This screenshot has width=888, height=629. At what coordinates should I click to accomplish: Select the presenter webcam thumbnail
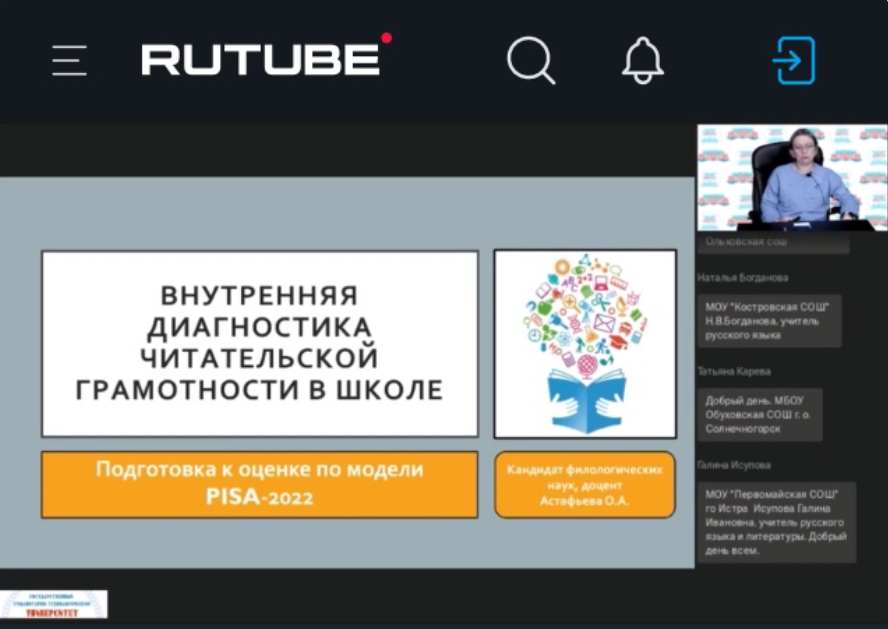pos(792,178)
